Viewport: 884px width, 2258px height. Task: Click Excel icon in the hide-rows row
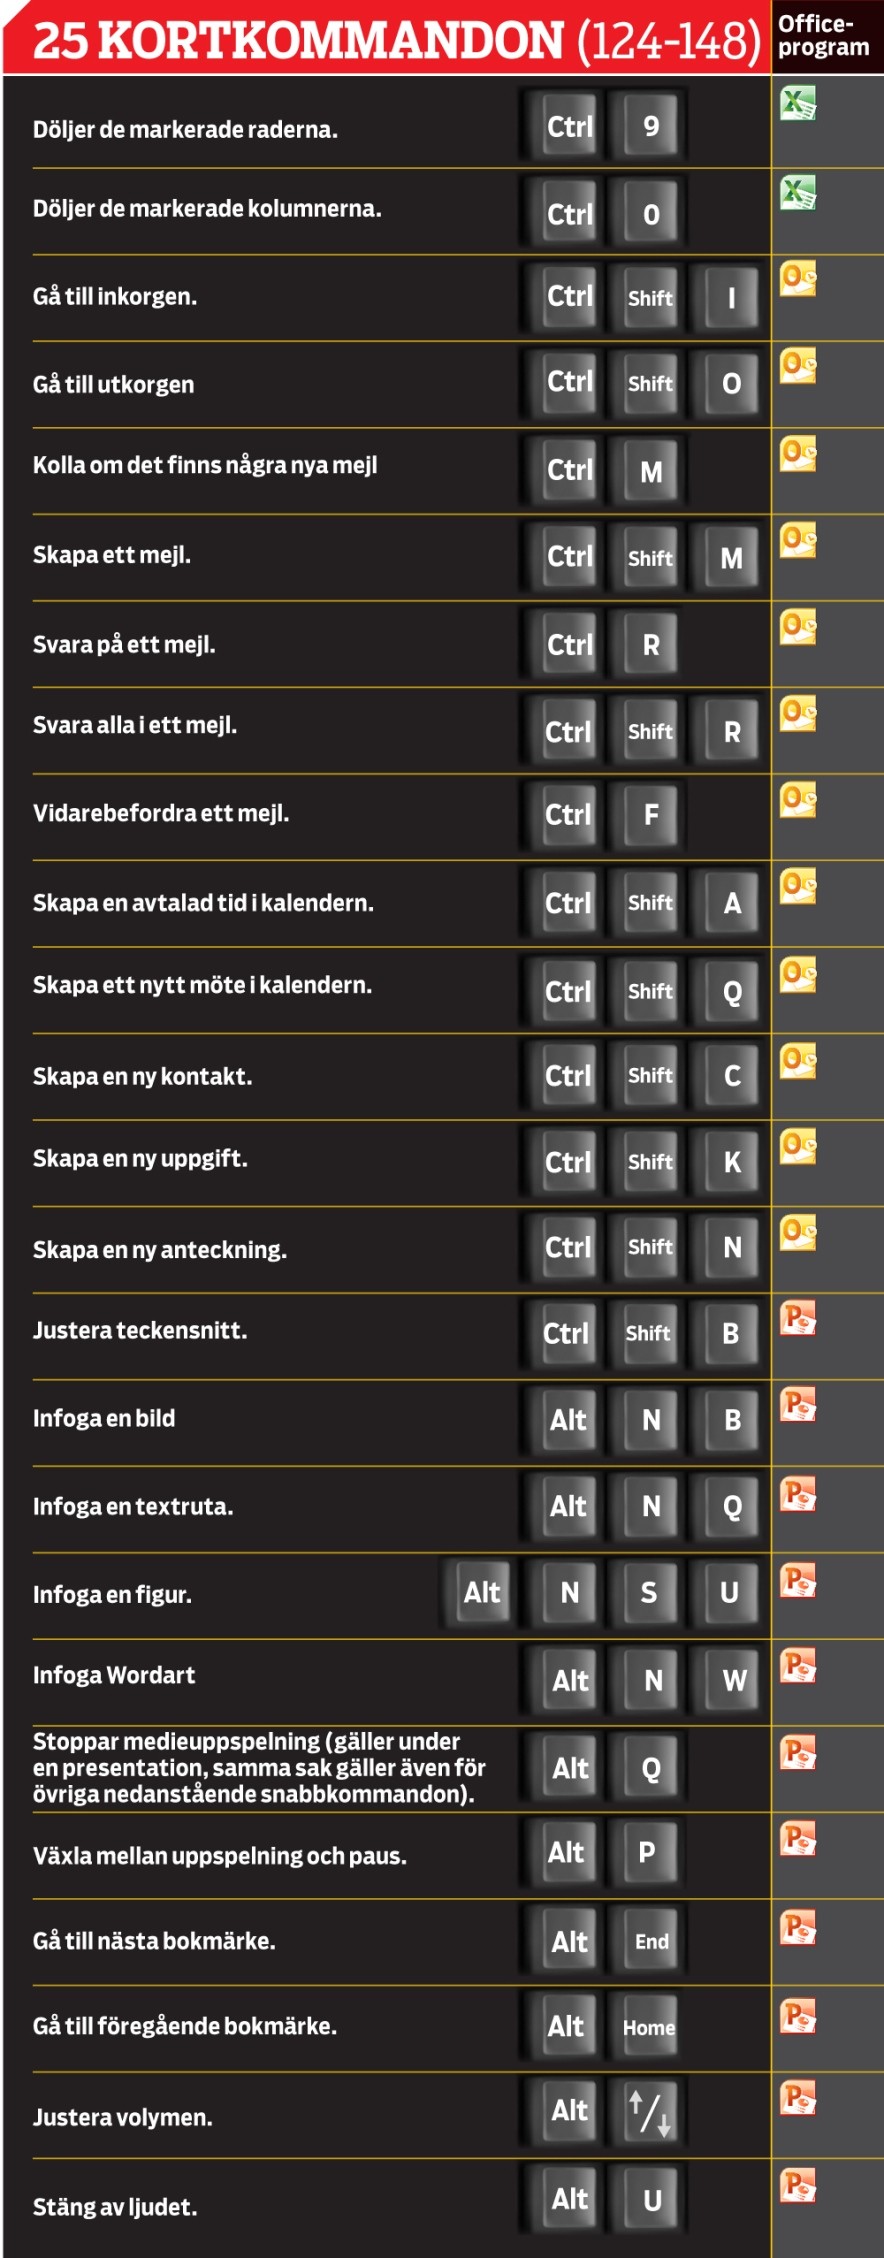pos(798,103)
